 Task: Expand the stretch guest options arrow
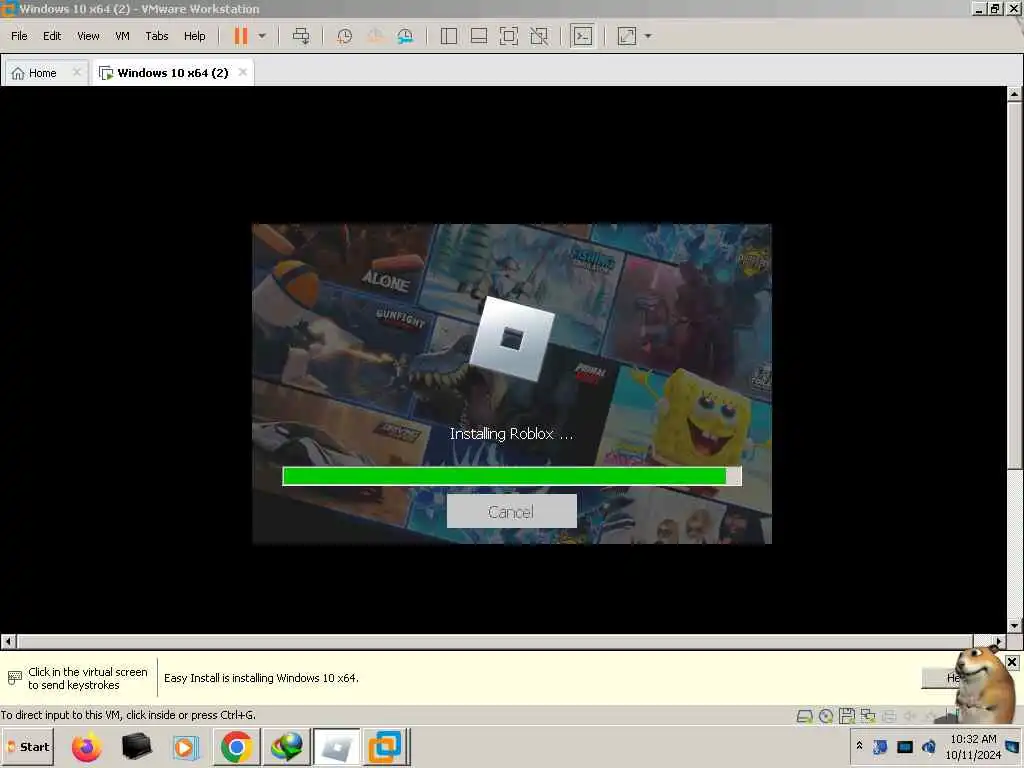[648, 36]
